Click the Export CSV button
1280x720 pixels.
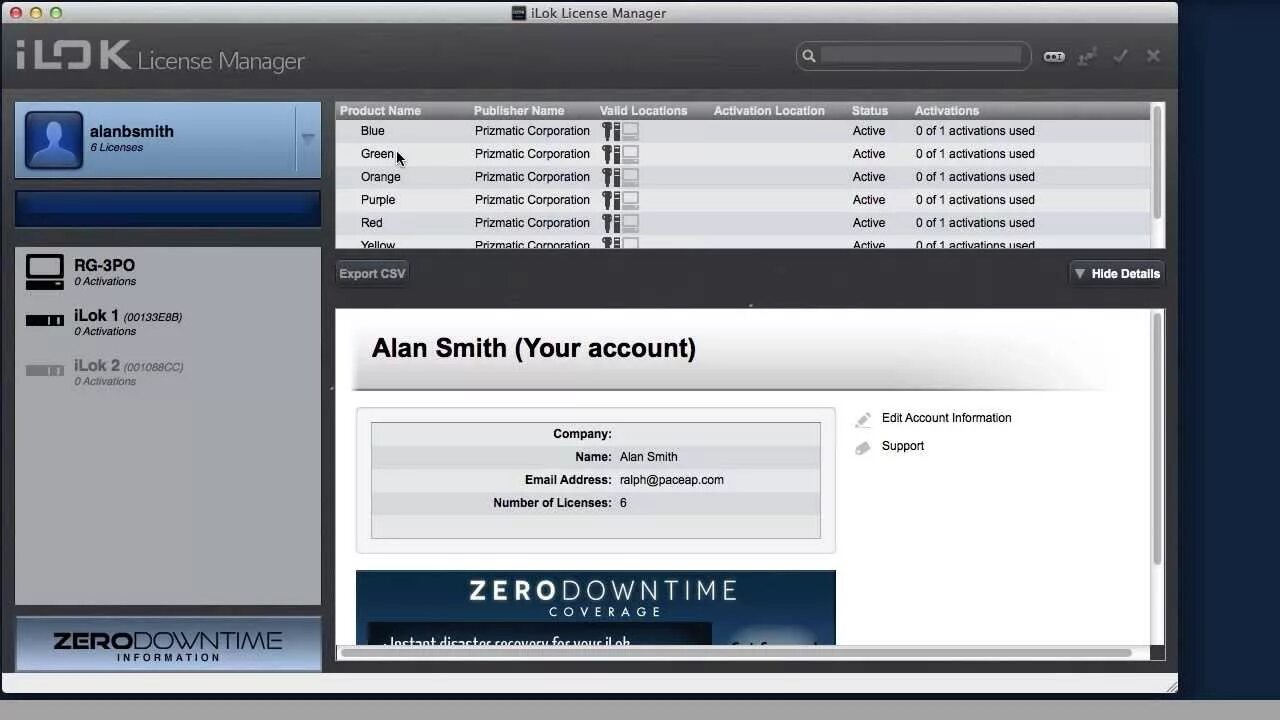372,274
